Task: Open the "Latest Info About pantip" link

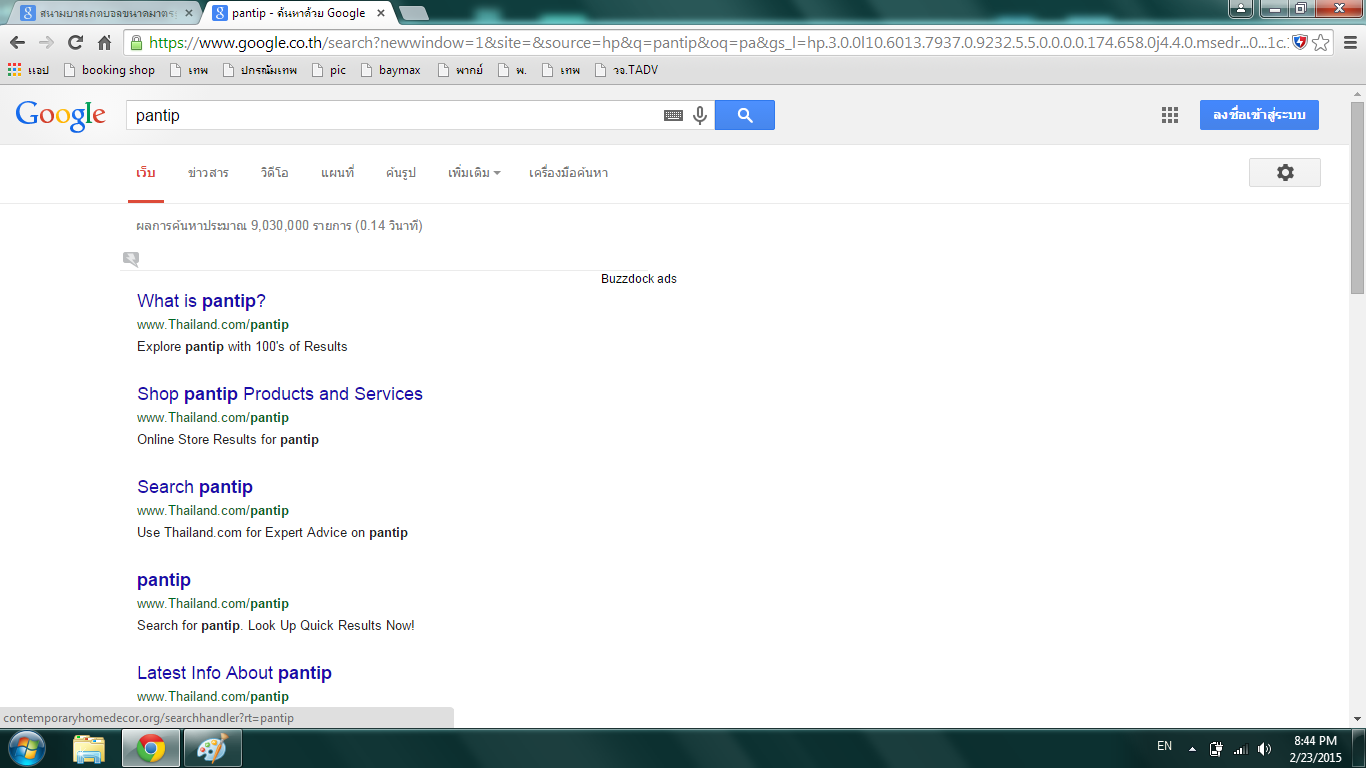Action: pyautogui.click(x=234, y=673)
